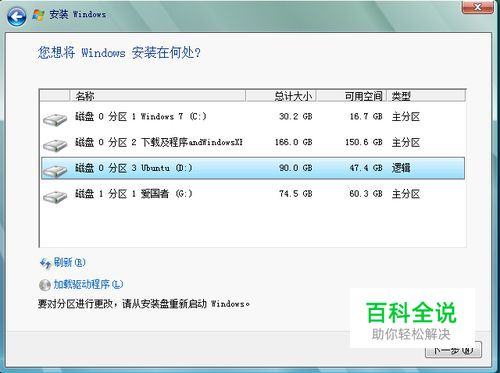Screen dimensions: 500x373
Task: Click the disc icon beside 加载驱动程序
Action: 45,285
